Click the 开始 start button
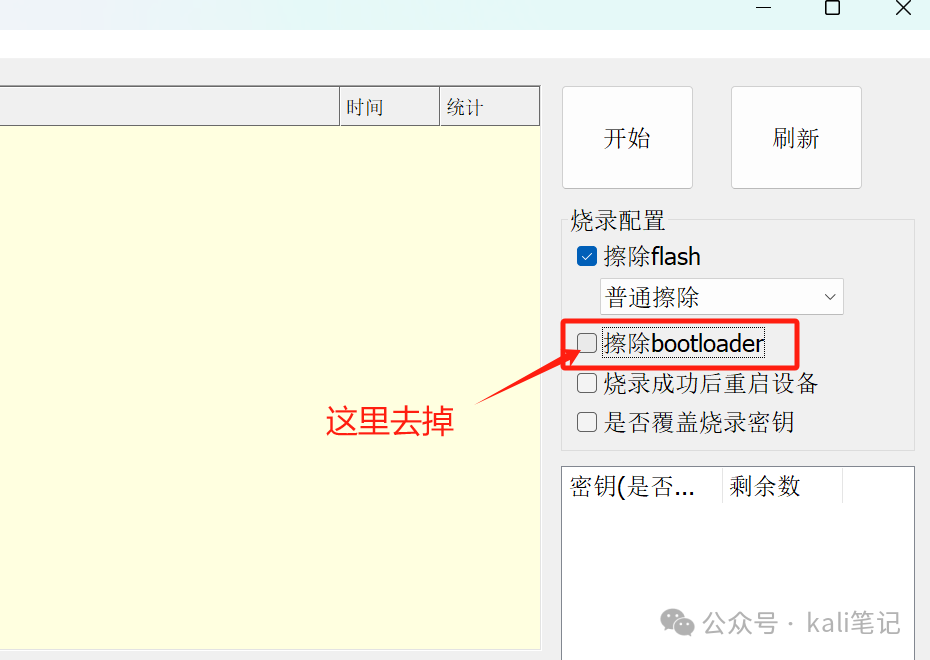 coord(627,138)
